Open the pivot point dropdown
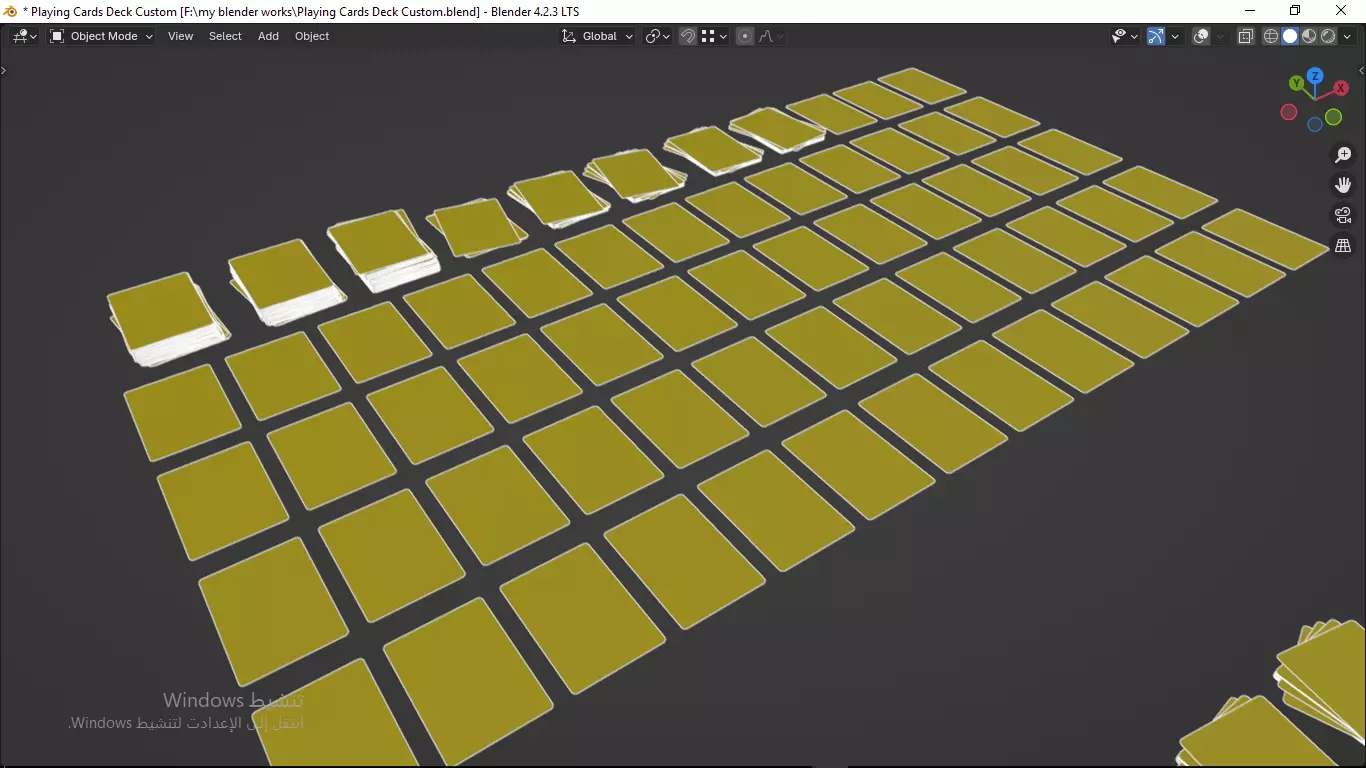The height and width of the screenshot is (768, 1366). click(x=657, y=36)
